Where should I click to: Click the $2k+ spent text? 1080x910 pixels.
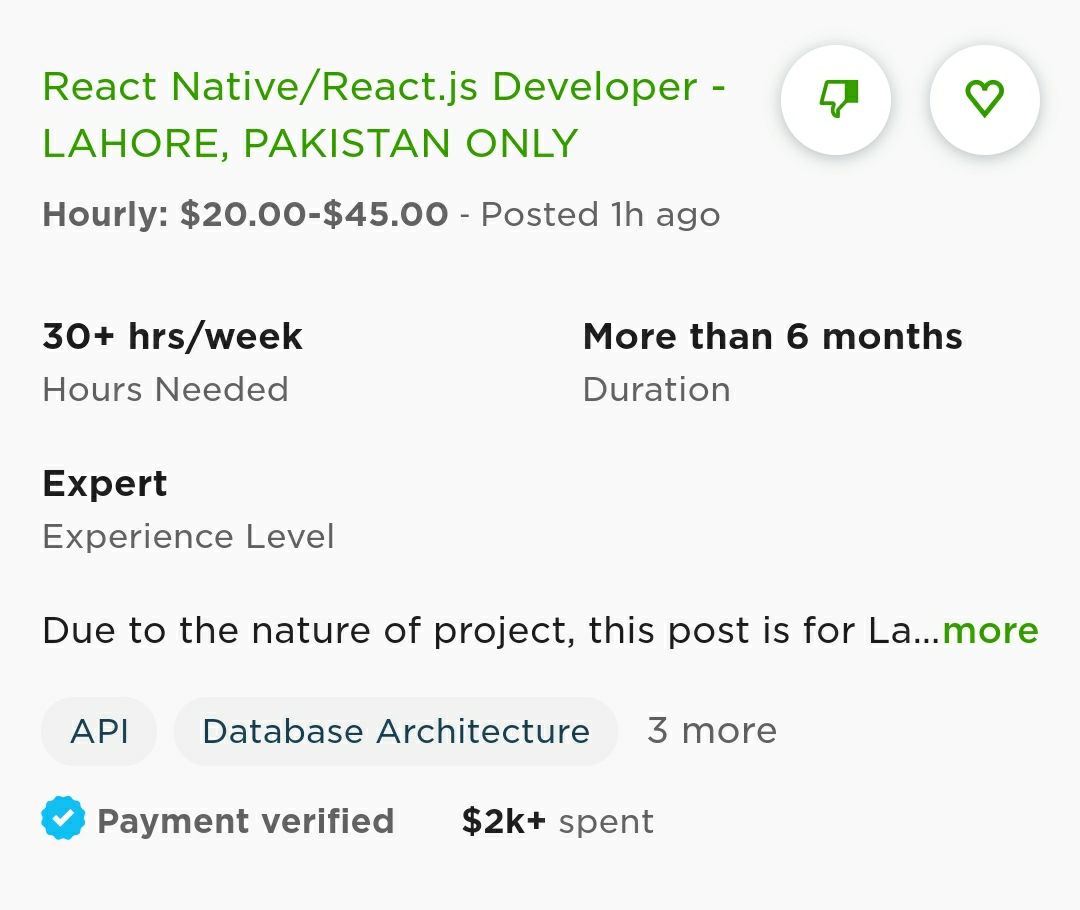(557, 821)
